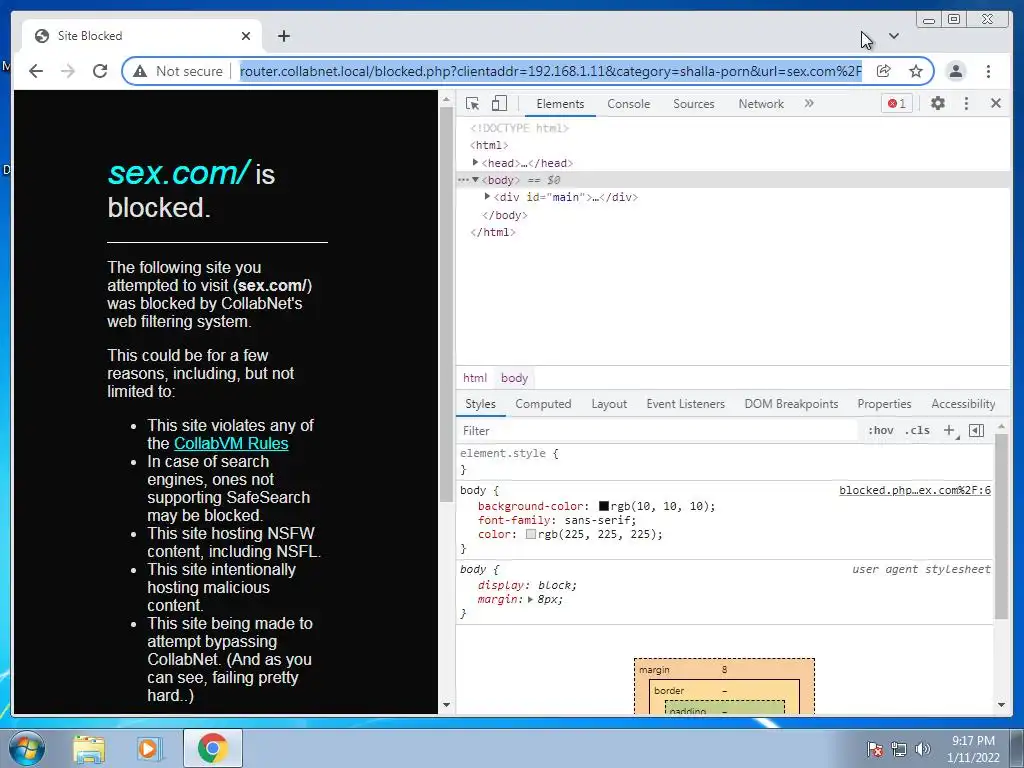Click the Styles pane scrollbar thumb
The height and width of the screenshot is (768, 1024).
pyautogui.click(x=1001, y=526)
